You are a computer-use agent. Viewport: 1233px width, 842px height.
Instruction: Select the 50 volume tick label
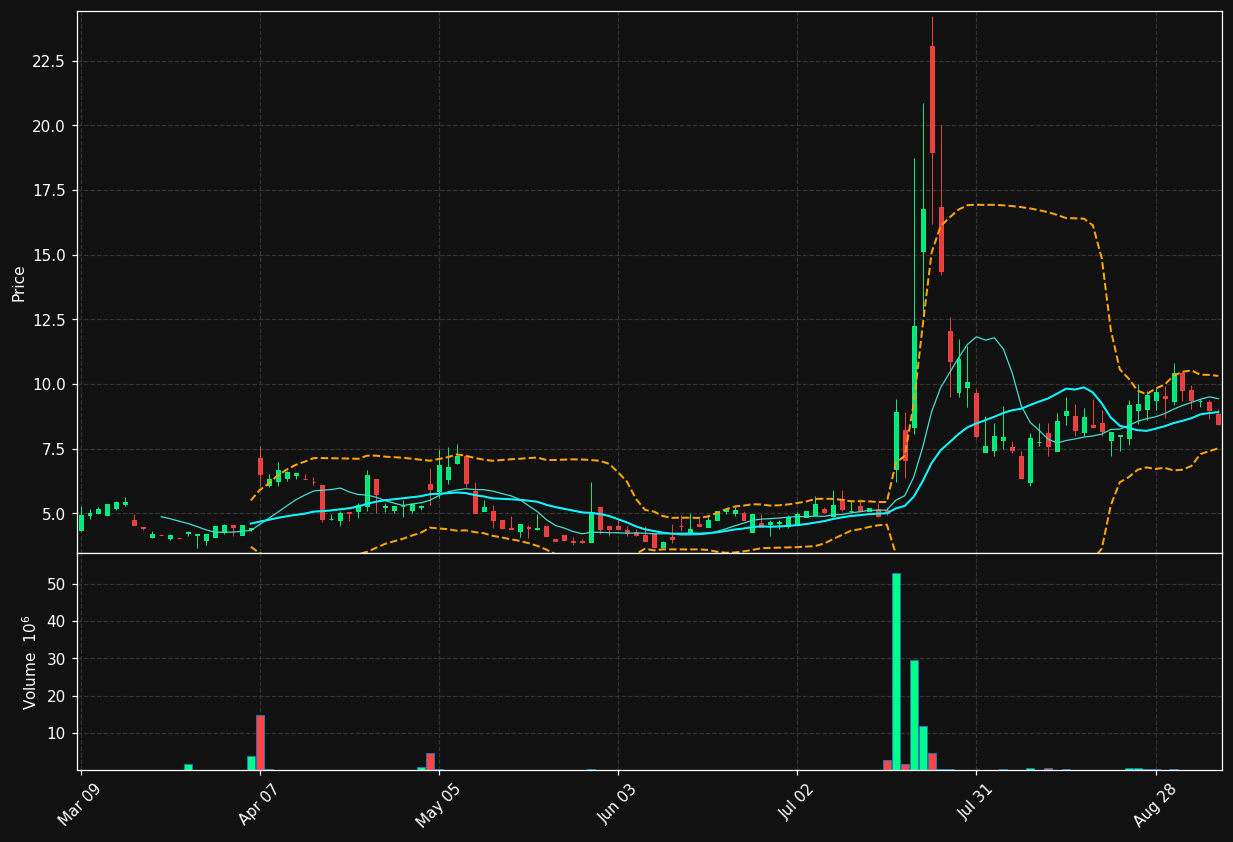(x=56, y=584)
